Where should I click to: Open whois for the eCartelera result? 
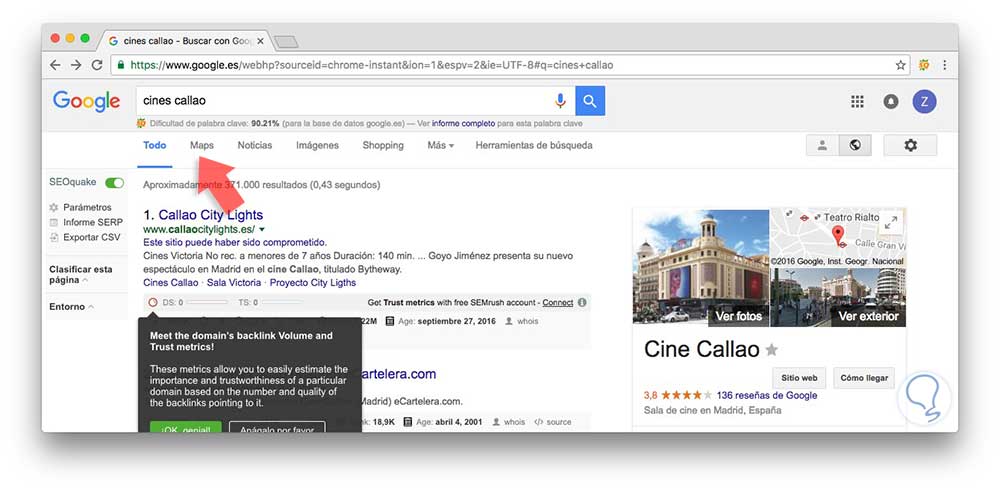(509, 422)
